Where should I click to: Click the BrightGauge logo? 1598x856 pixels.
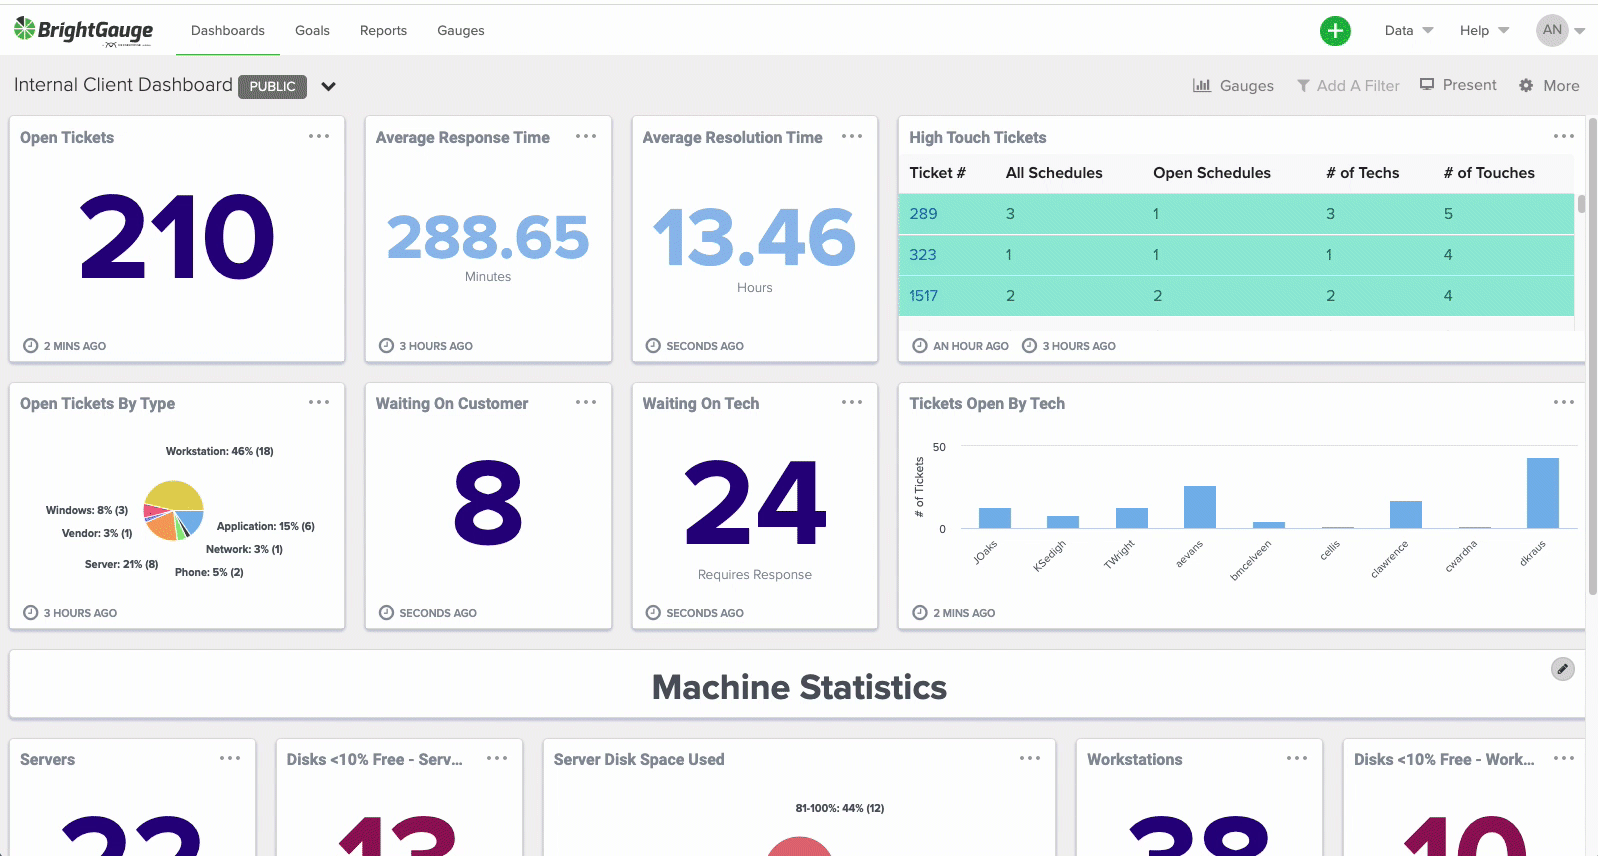point(84,31)
